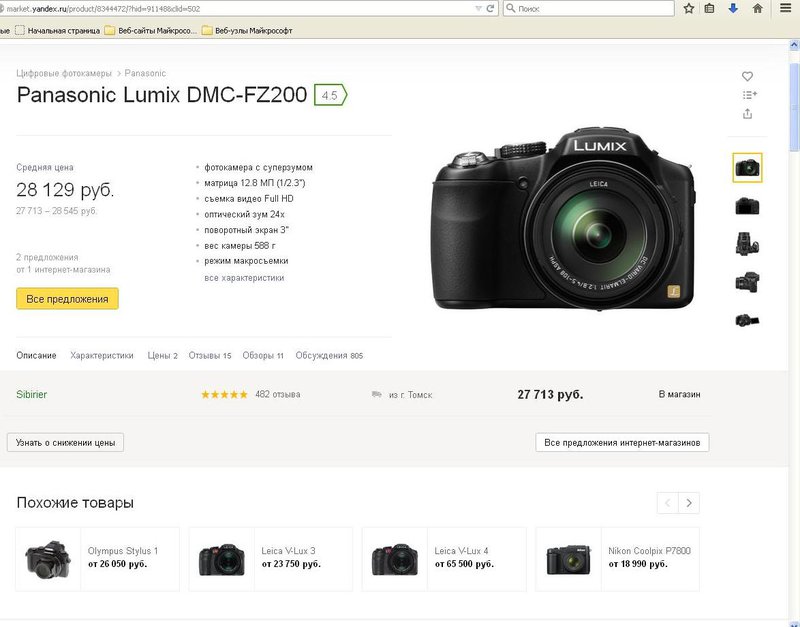Viewport: 800px width, 627px height.
Task: Open the URL history dropdown arrow
Action: (475, 9)
